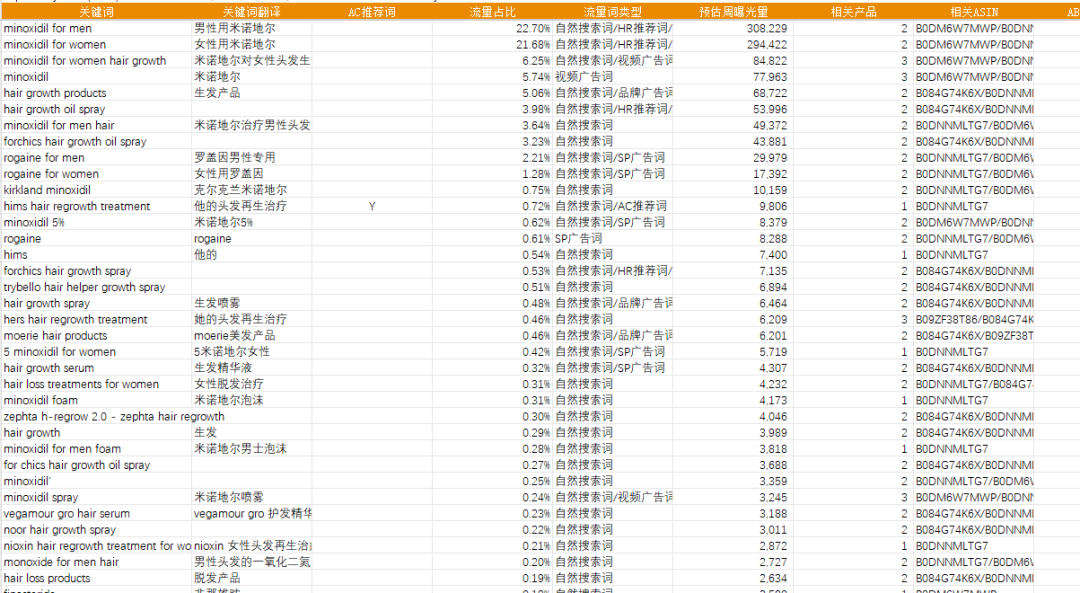Click the 'moerie hair products' keyword cell
Viewport: 1080px width, 593px height.
pos(96,335)
